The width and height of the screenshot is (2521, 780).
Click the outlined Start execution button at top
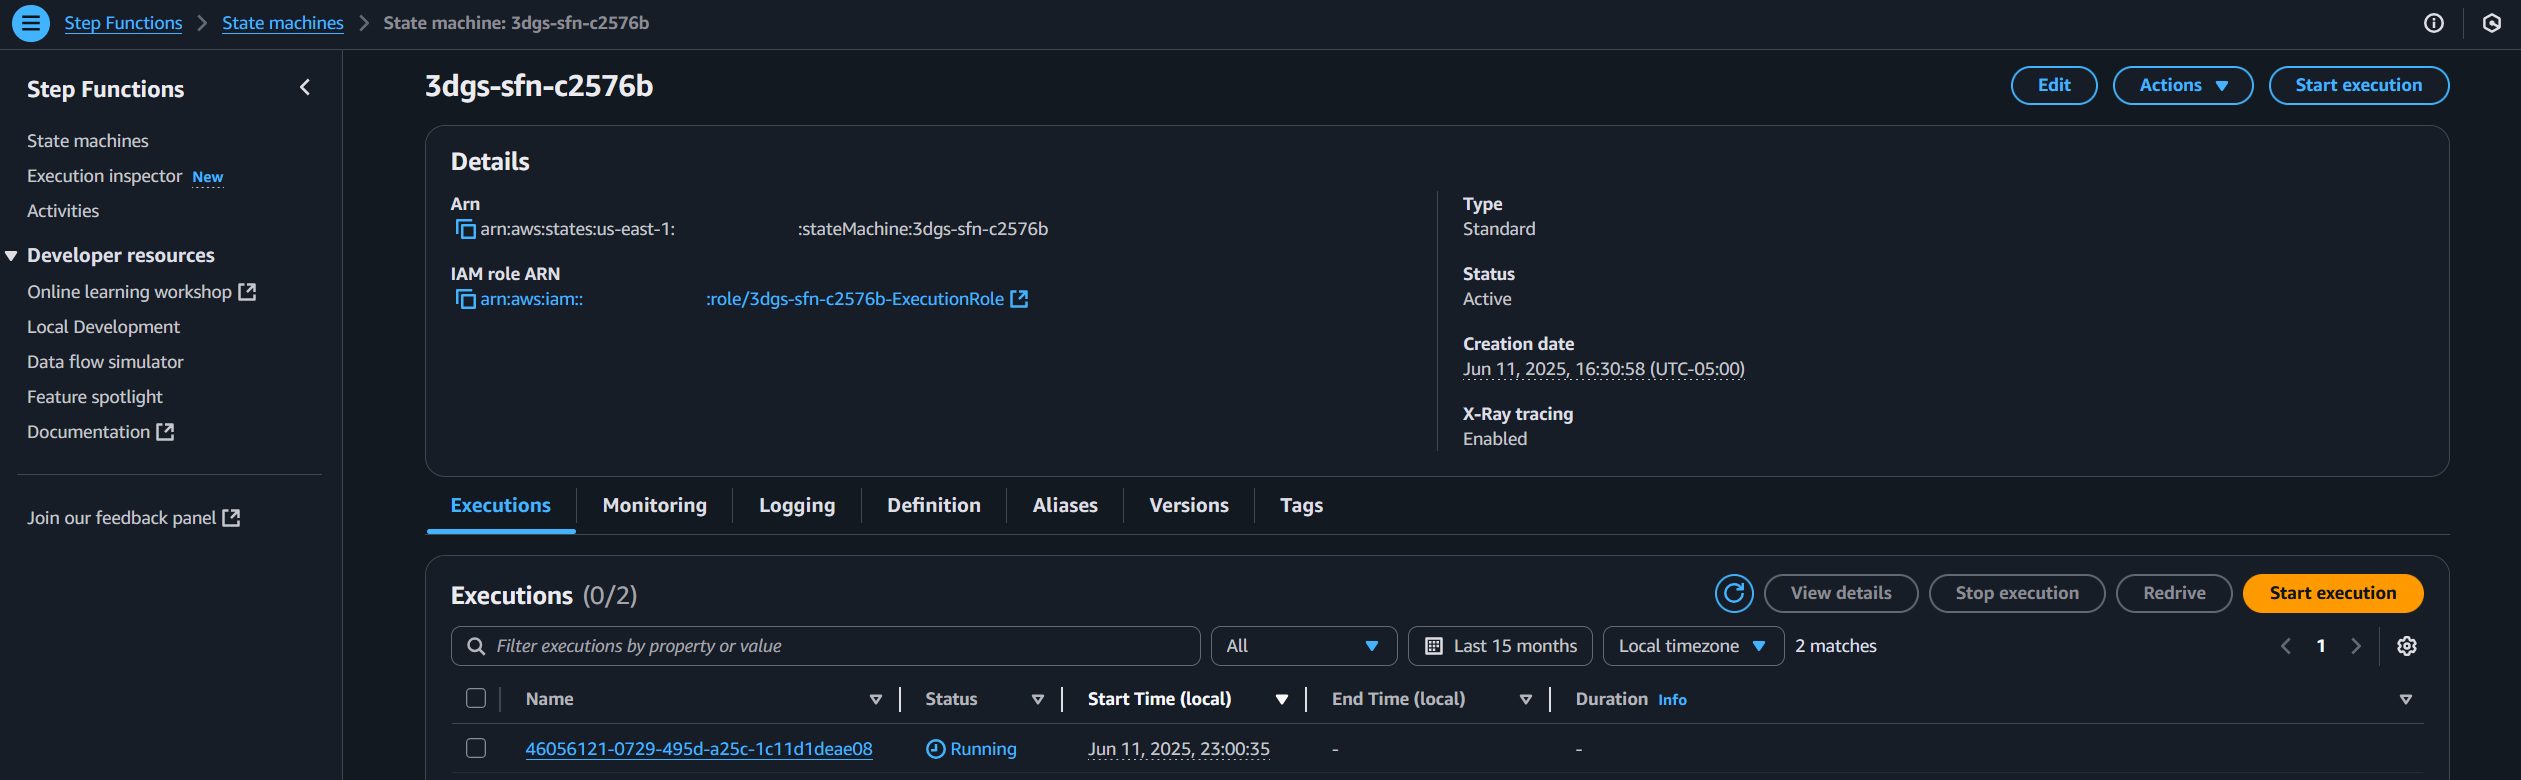coord(2359,85)
